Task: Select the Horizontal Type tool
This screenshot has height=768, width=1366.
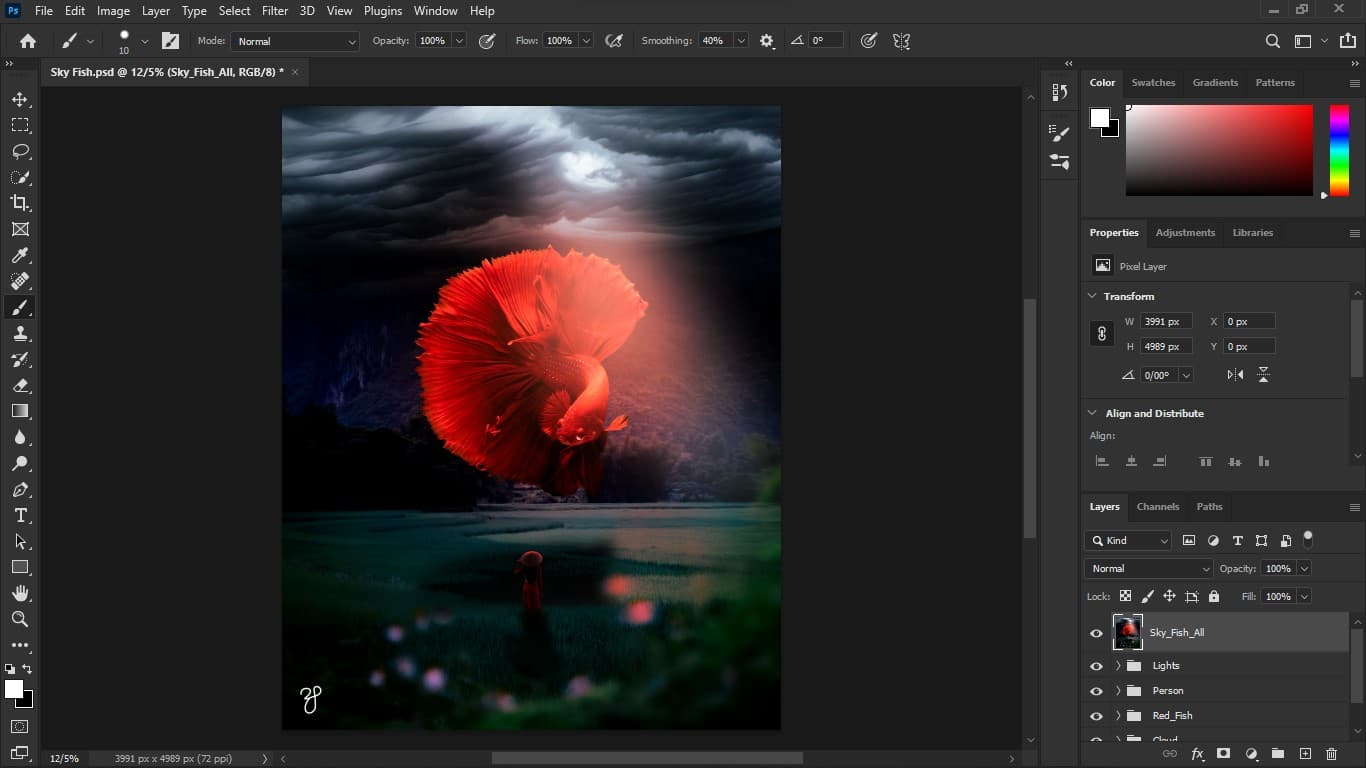Action: tap(20, 515)
